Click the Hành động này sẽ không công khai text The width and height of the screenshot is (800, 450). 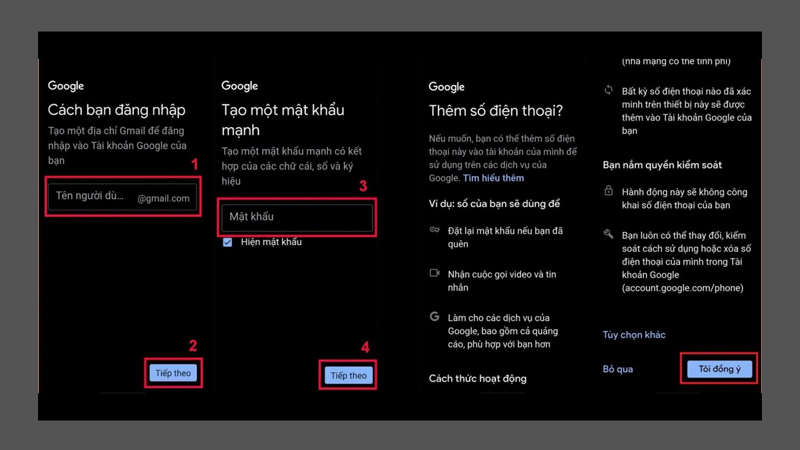(x=684, y=198)
